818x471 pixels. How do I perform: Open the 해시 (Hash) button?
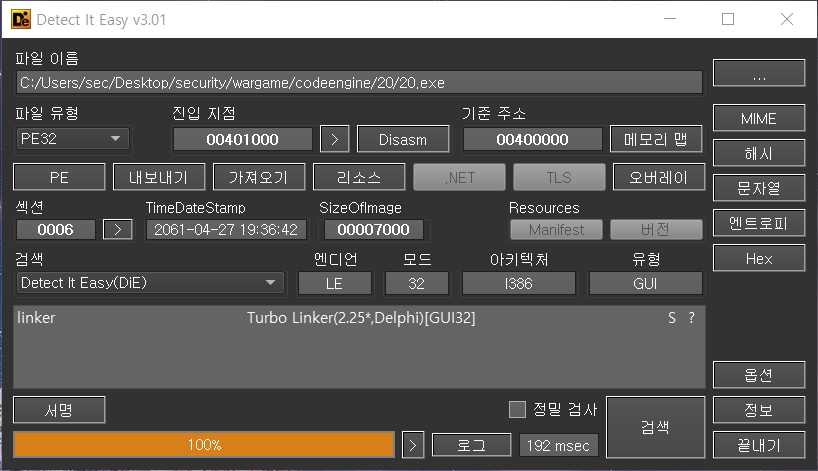point(759,153)
